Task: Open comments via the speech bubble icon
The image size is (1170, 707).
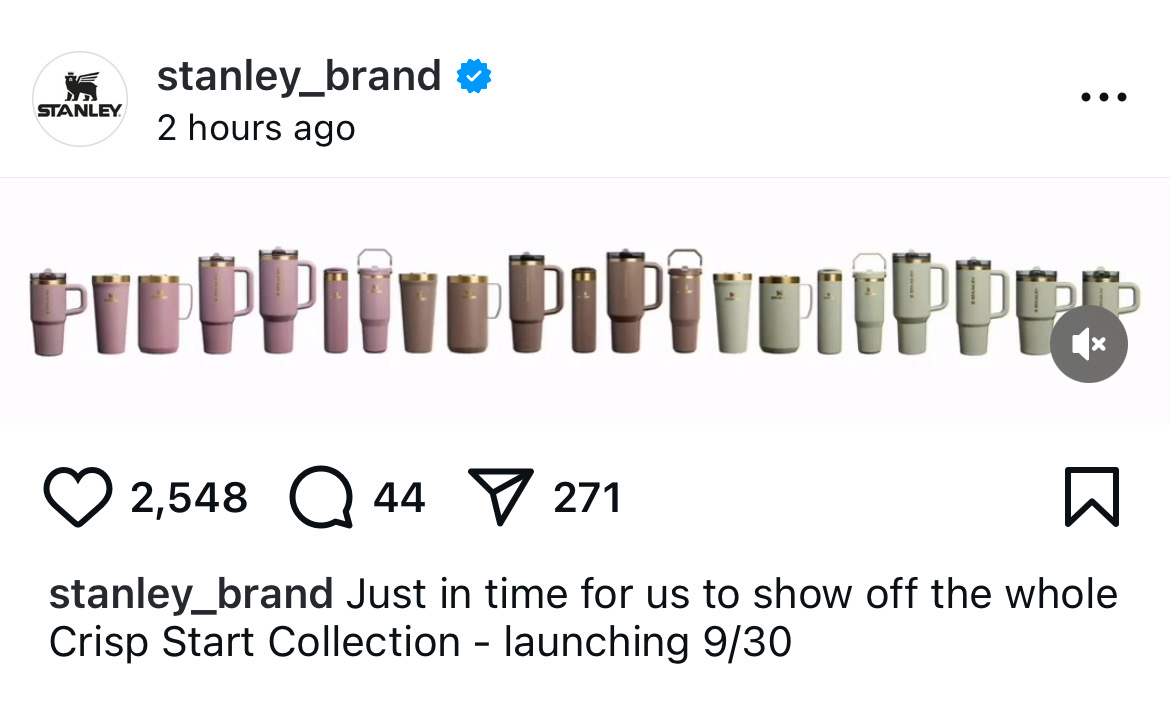Action: point(321,497)
